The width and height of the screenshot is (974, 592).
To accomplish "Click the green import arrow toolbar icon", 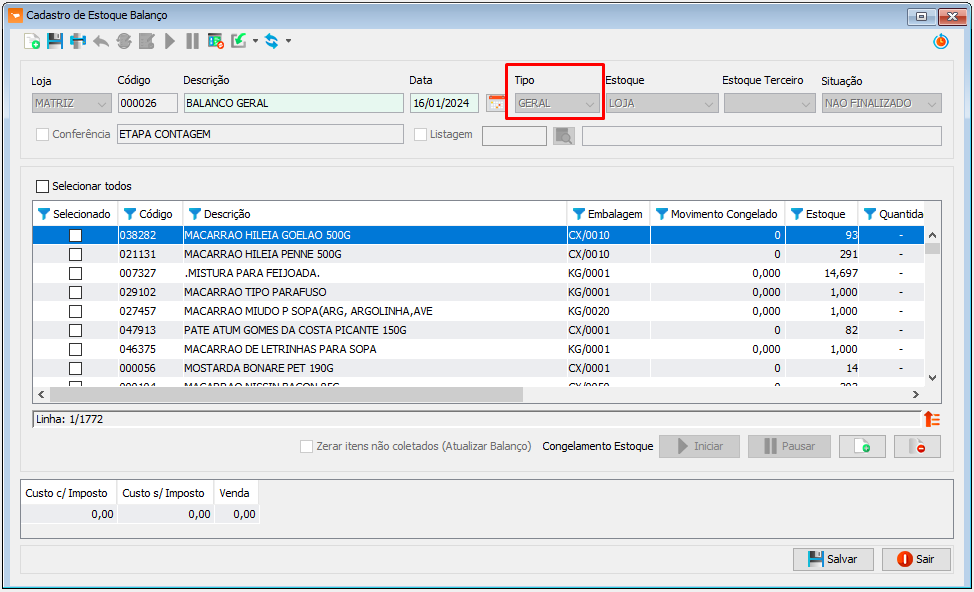I will pyautogui.click(x=239, y=42).
